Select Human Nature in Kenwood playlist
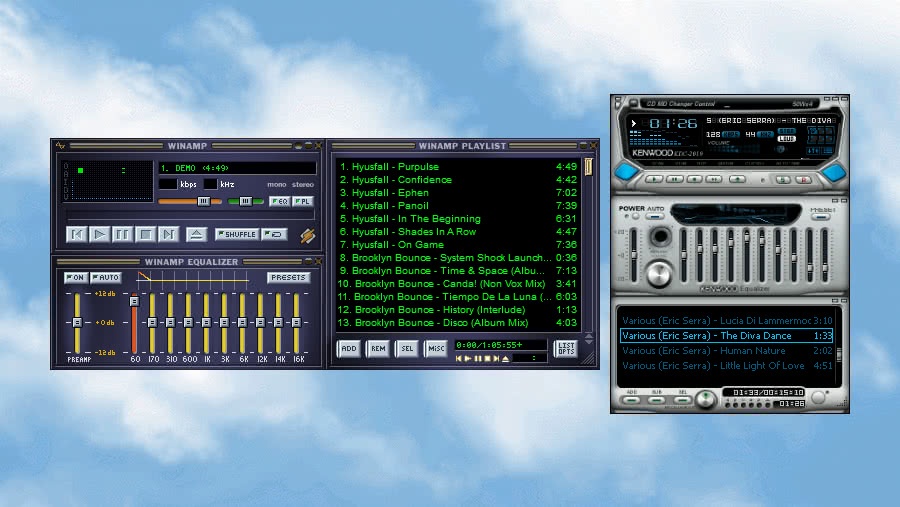 (727, 350)
